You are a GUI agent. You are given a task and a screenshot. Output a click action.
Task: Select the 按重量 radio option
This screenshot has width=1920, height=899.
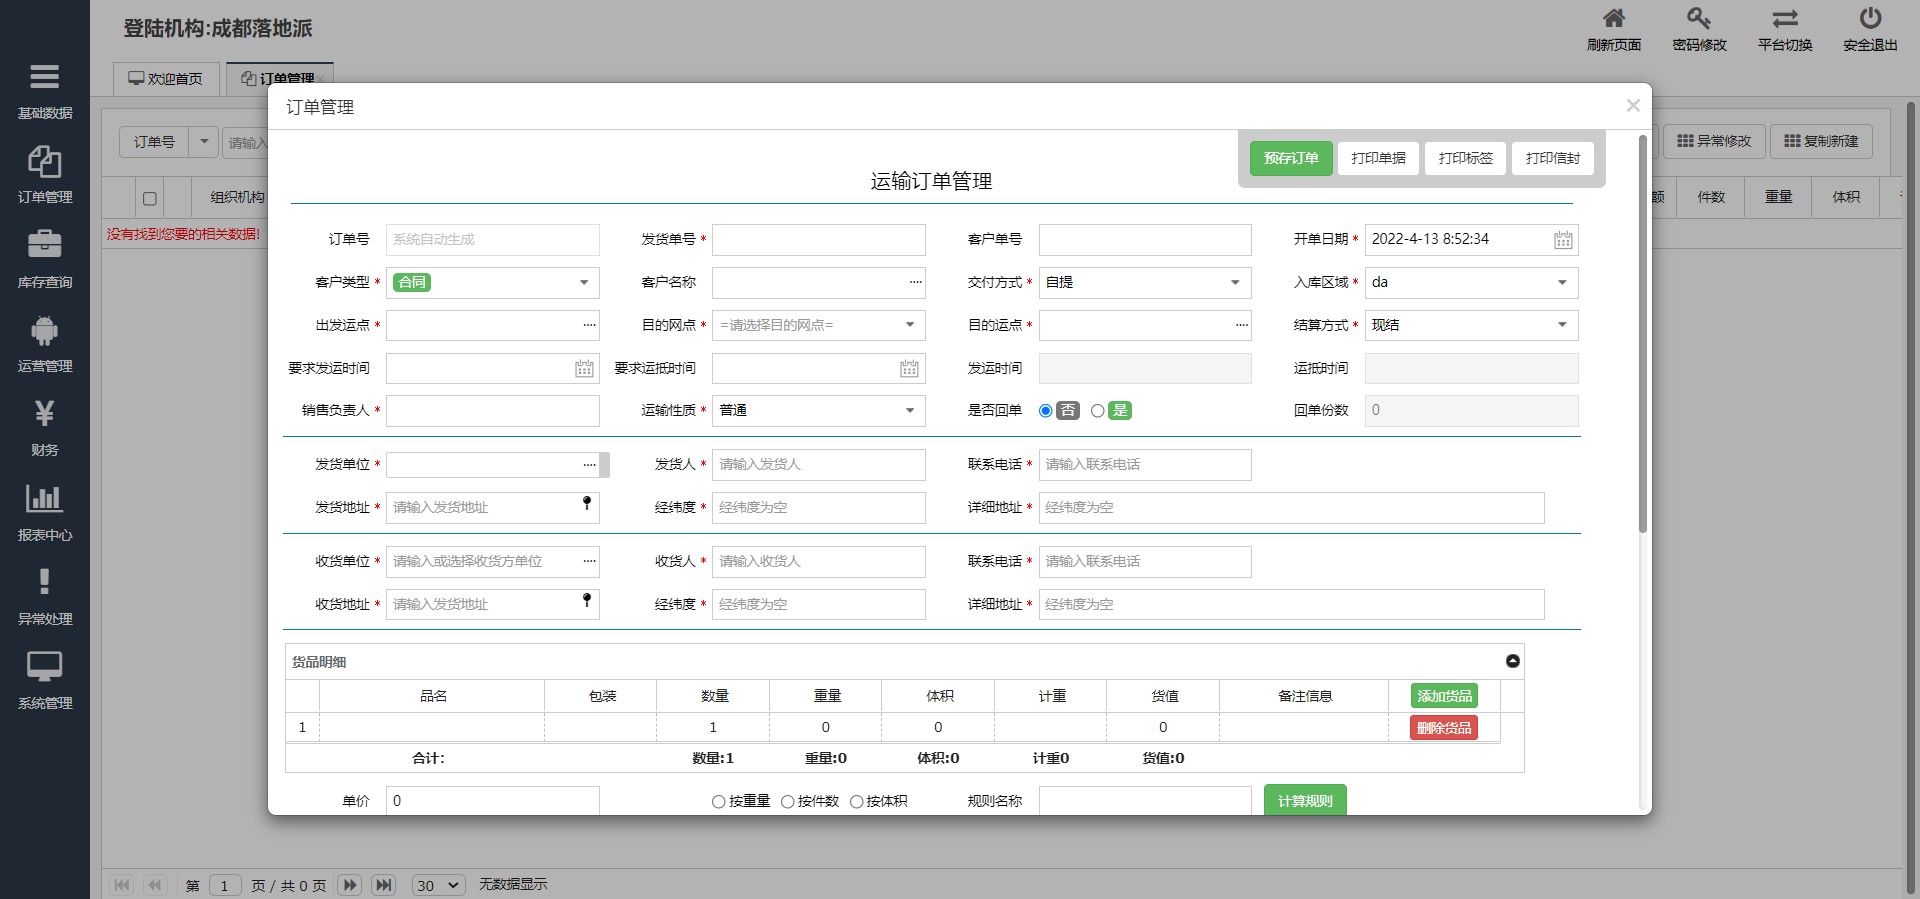(x=718, y=802)
